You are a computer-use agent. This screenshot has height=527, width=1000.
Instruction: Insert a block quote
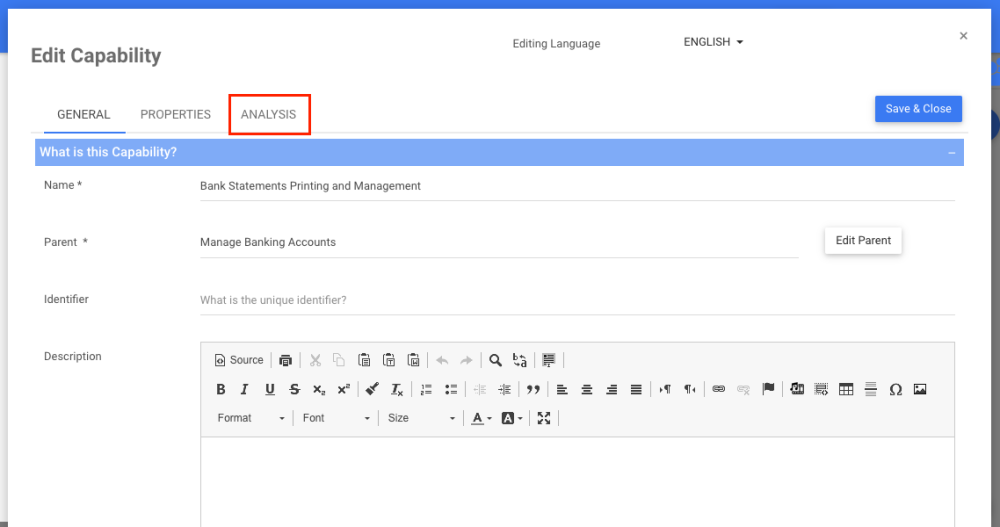533,389
